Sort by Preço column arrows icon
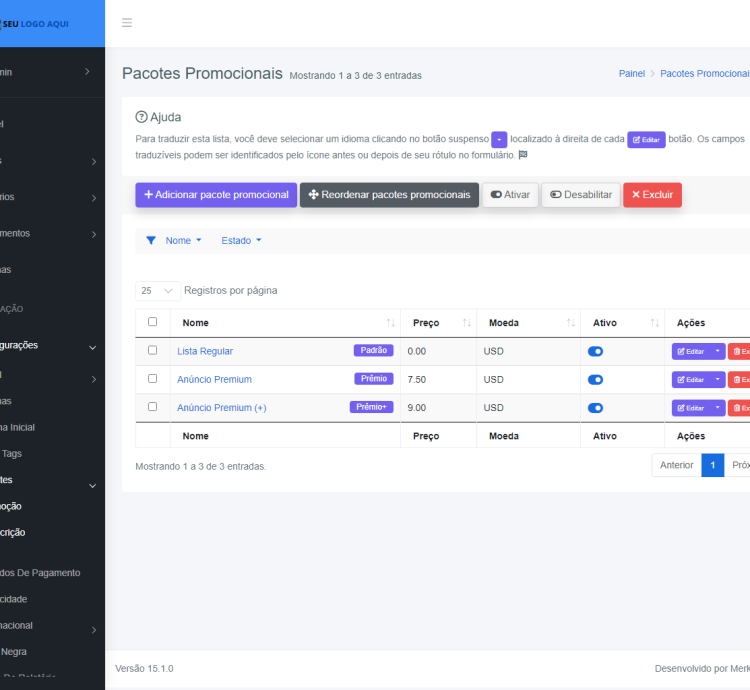 click(466, 323)
